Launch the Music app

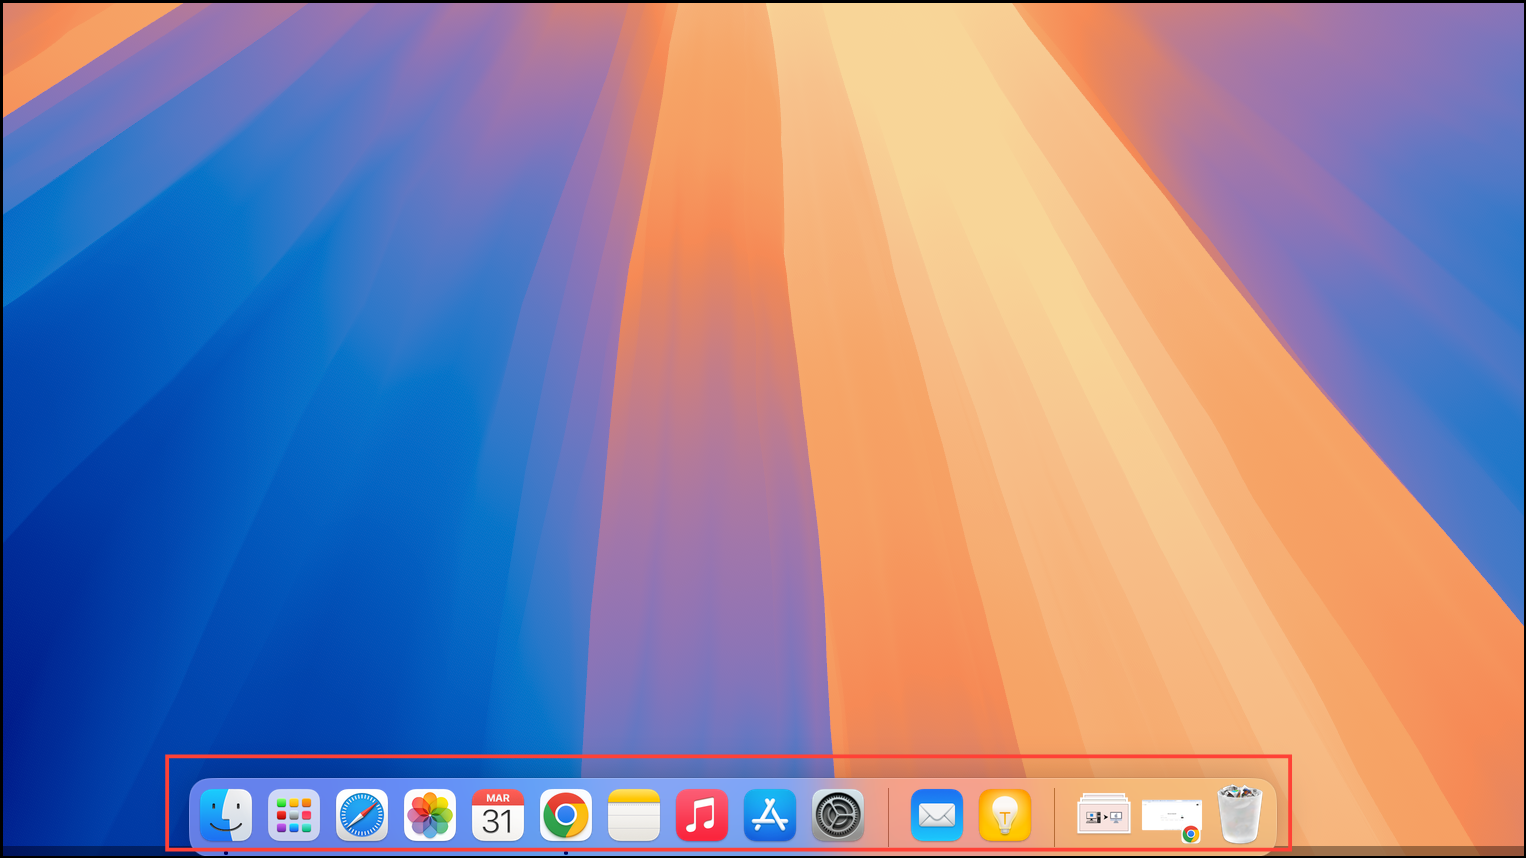click(x=702, y=815)
